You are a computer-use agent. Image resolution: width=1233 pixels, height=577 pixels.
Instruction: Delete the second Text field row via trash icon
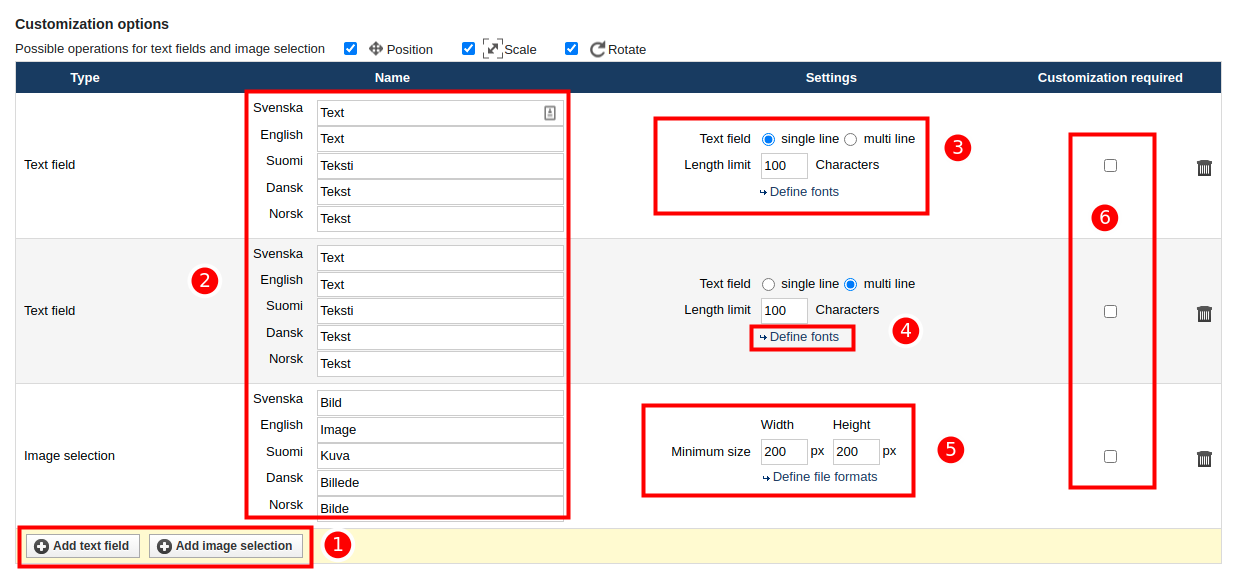(1204, 314)
